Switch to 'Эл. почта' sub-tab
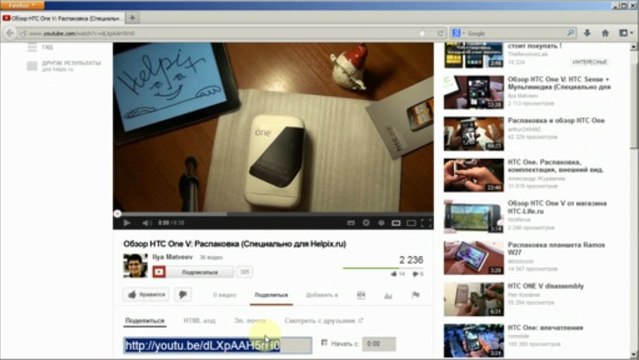Screen dimensions: 639x360 [x=250, y=321]
